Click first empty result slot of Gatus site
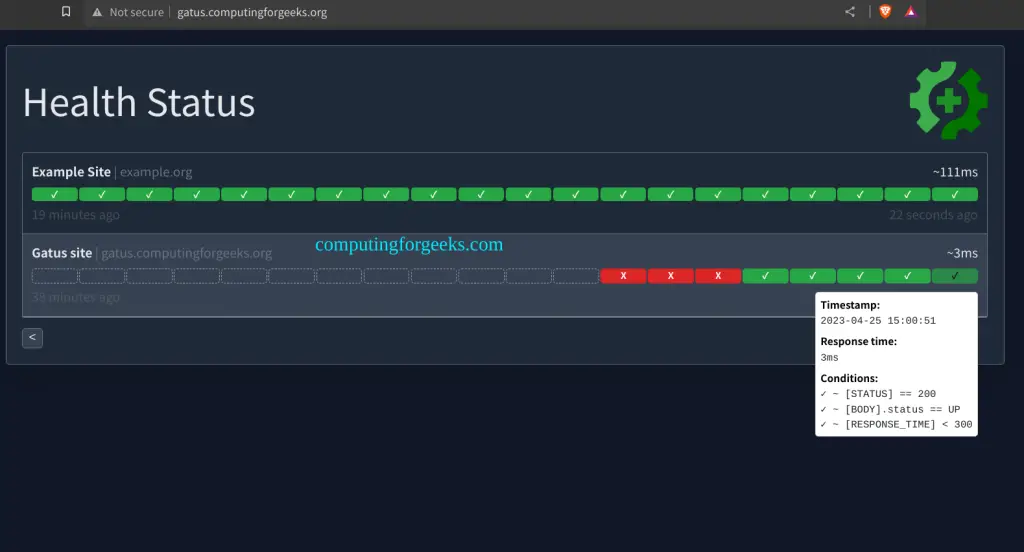This screenshot has width=1024, height=552. point(55,276)
